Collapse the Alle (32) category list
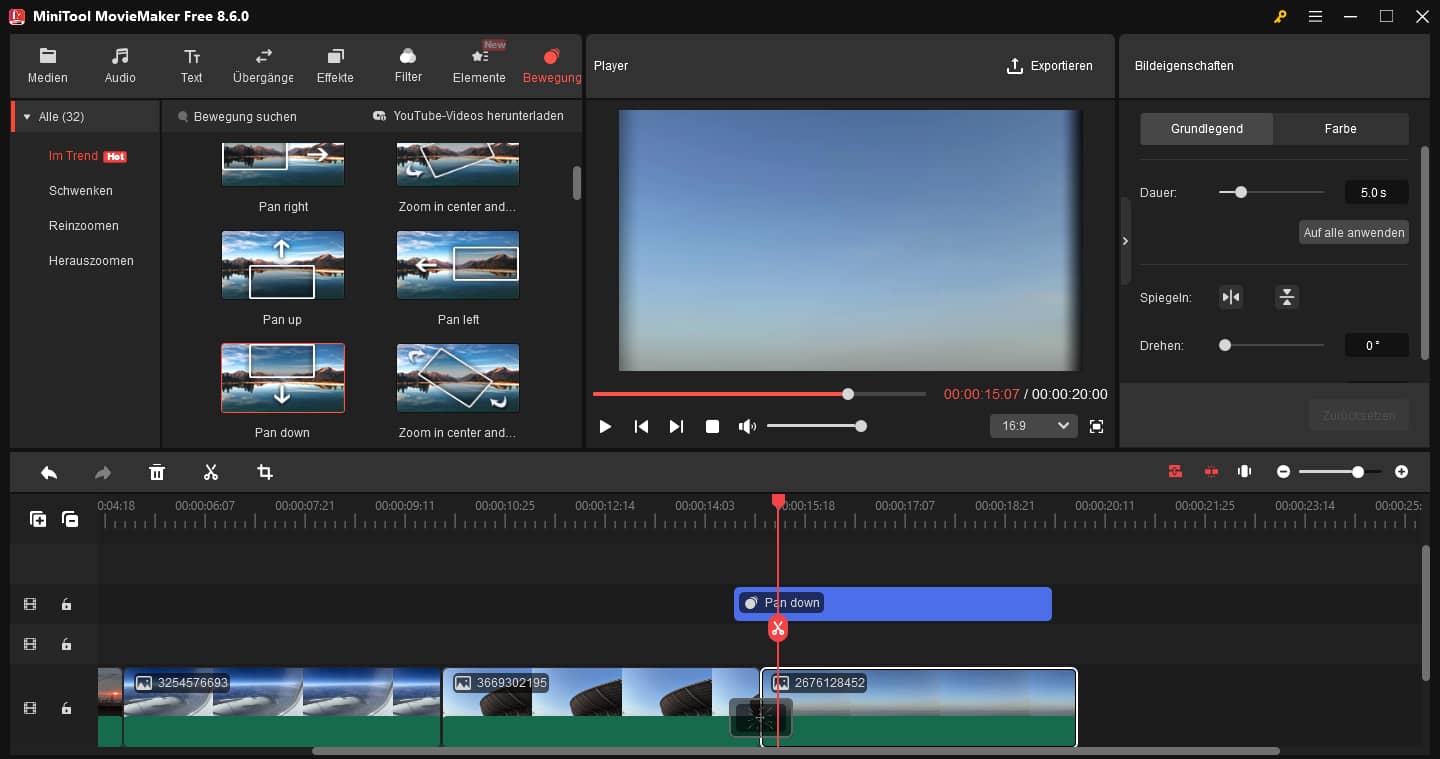This screenshot has width=1440, height=759. coord(27,117)
